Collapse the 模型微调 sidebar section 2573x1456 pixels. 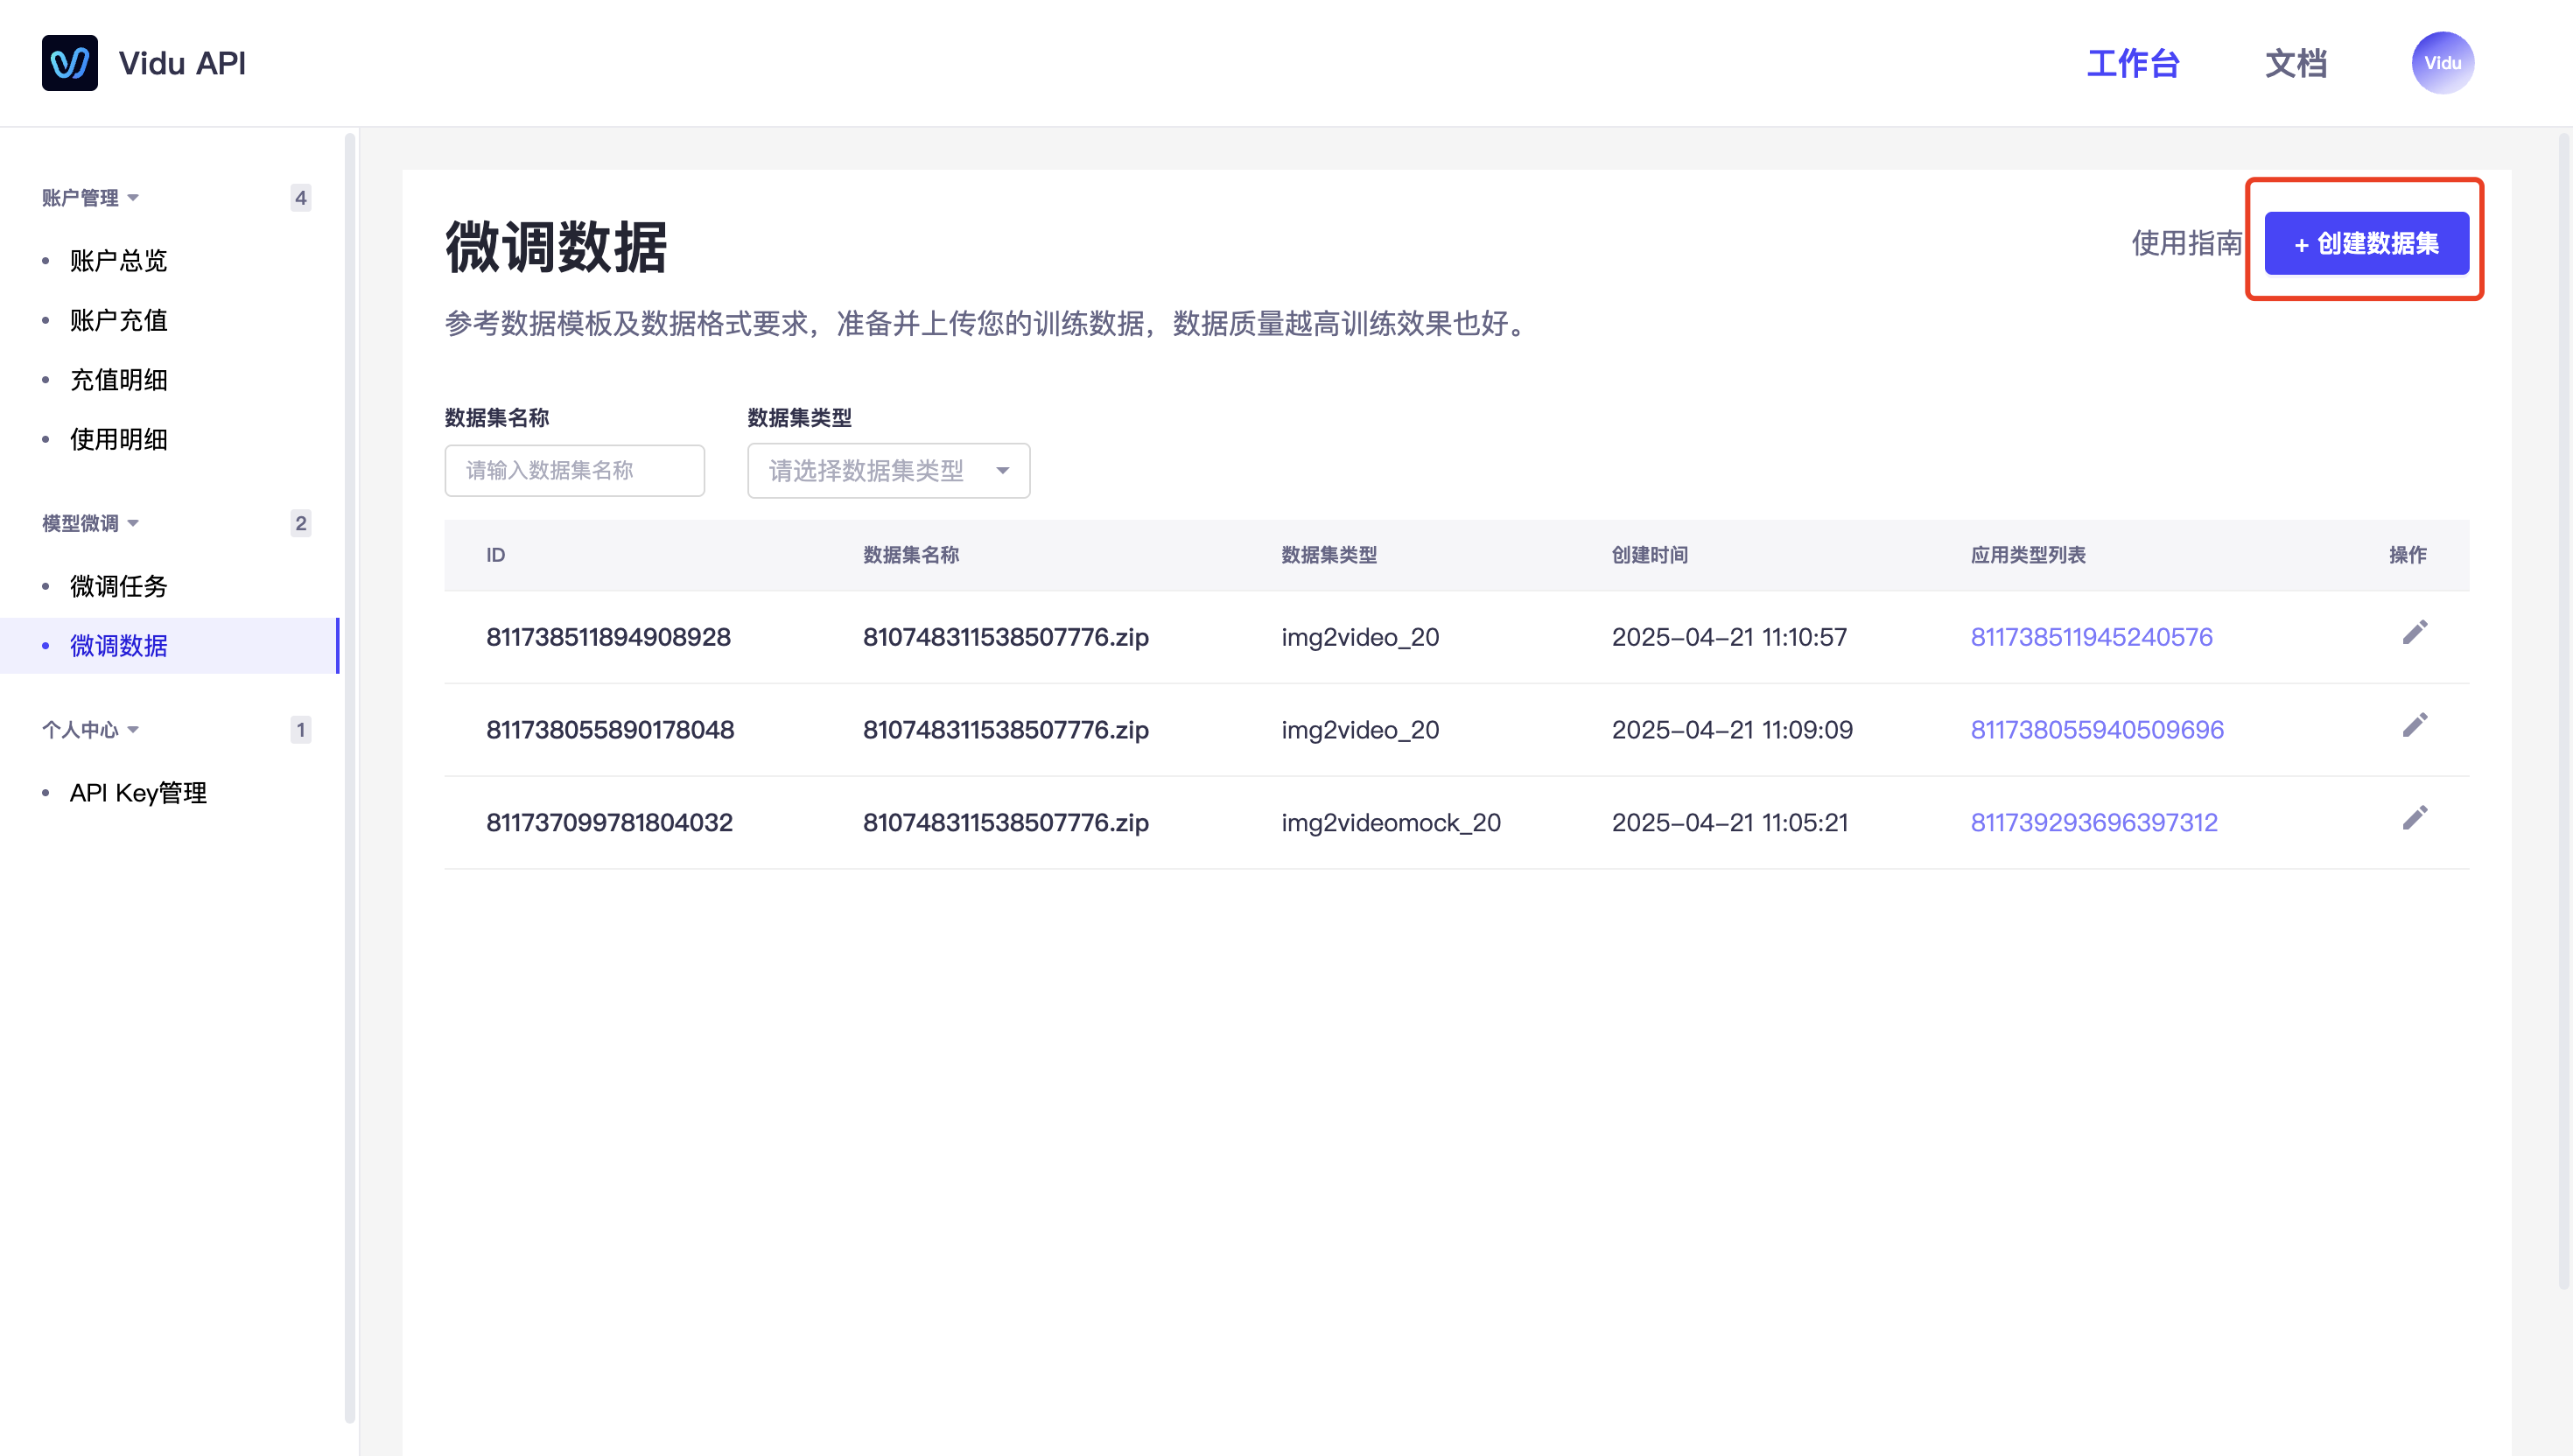(x=90, y=523)
